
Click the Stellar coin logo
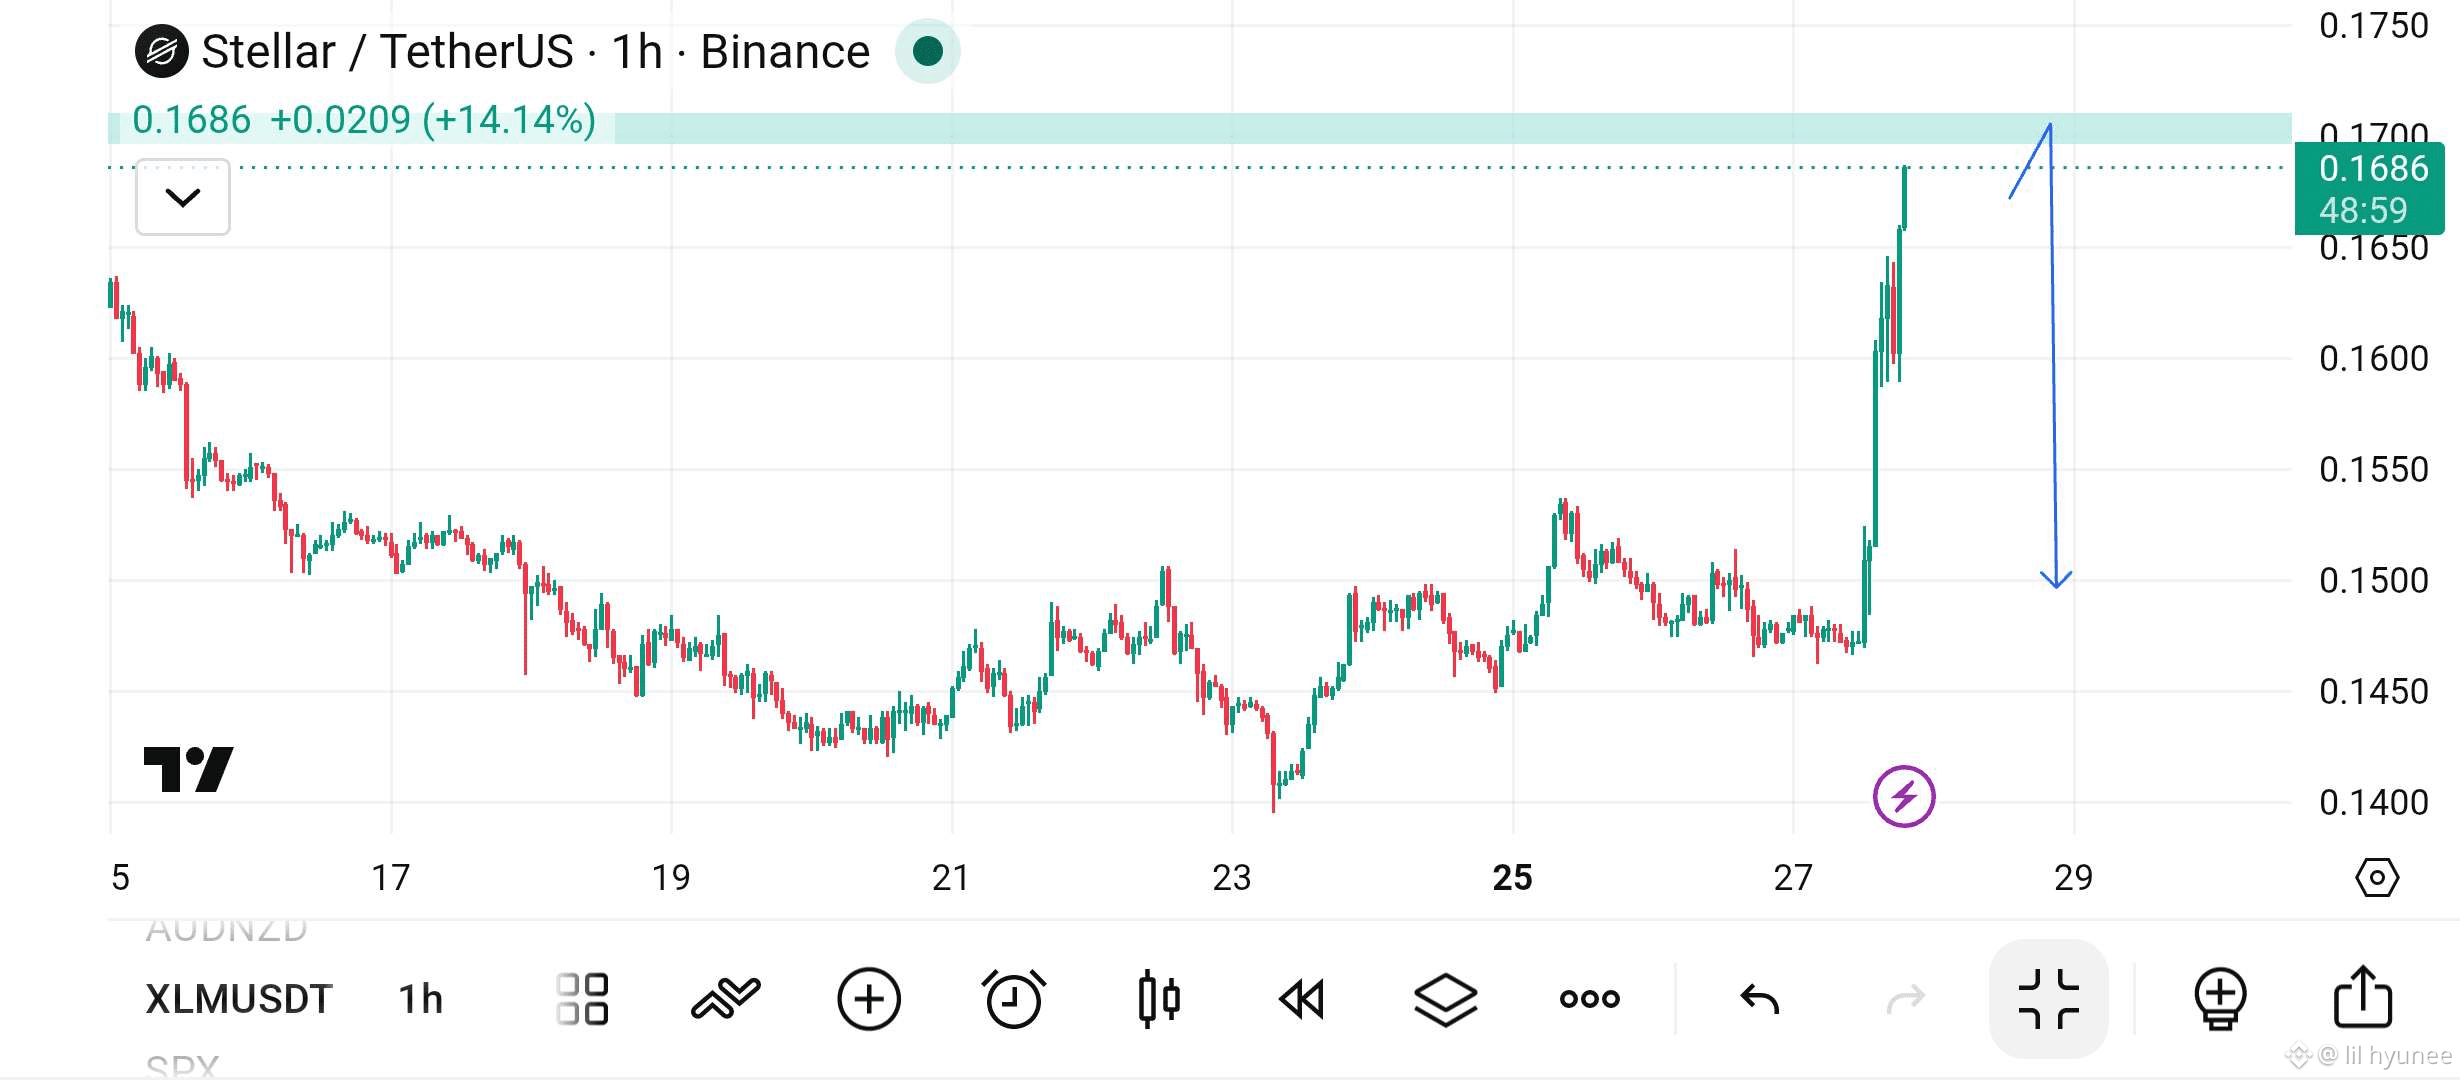click(x=162, y=52)
